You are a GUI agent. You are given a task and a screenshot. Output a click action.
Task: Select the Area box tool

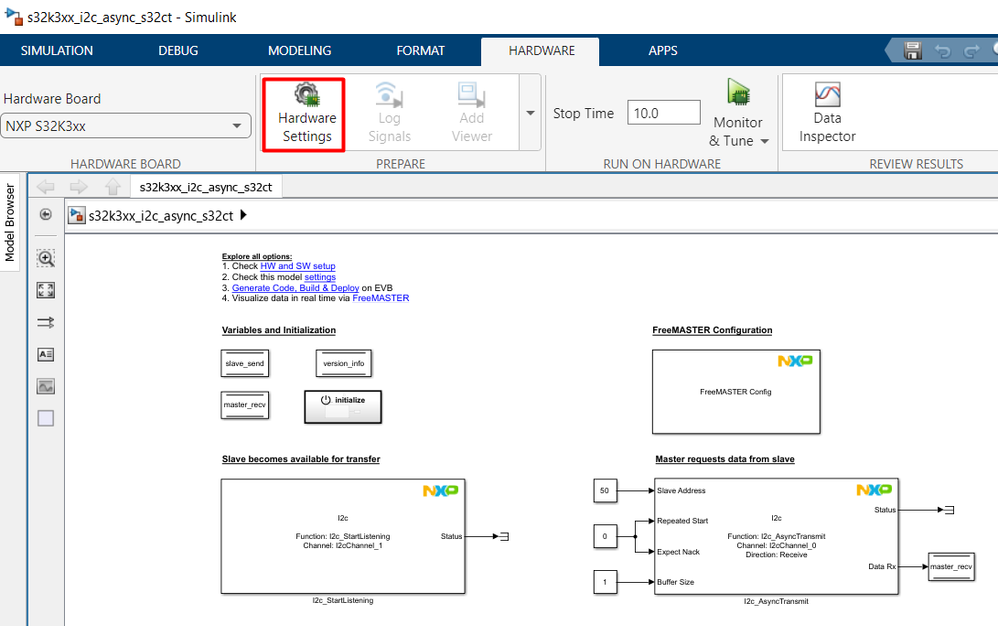[x=46, y=418]
